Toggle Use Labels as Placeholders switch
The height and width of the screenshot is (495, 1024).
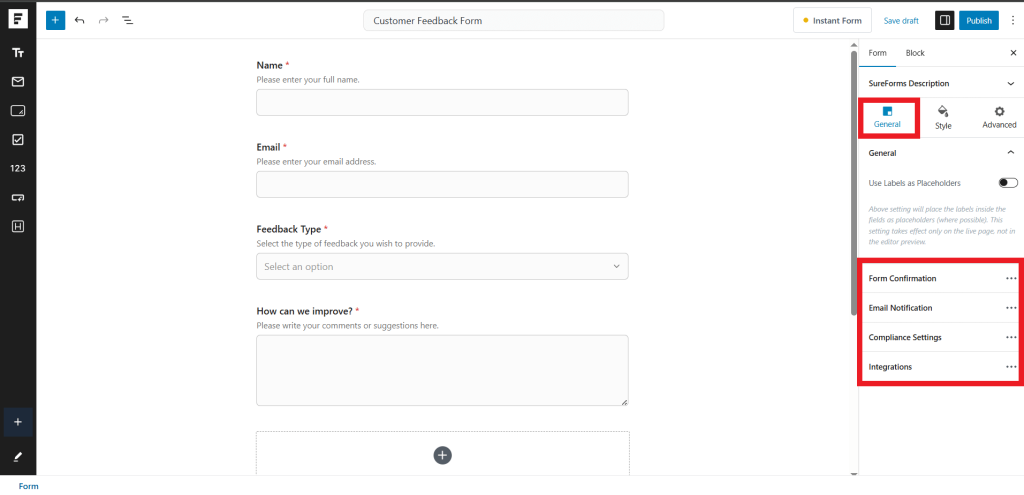click(x=1008, y=183)
